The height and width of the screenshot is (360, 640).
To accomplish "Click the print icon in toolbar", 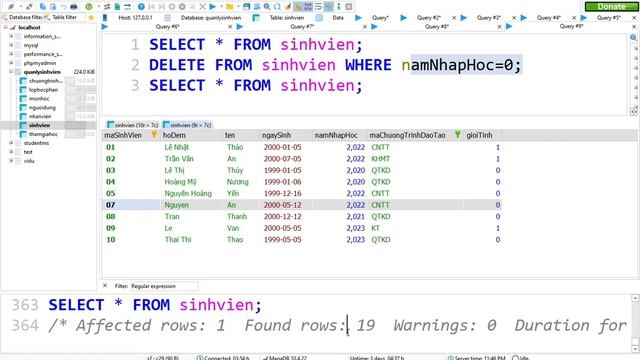I will coord(74,7).
